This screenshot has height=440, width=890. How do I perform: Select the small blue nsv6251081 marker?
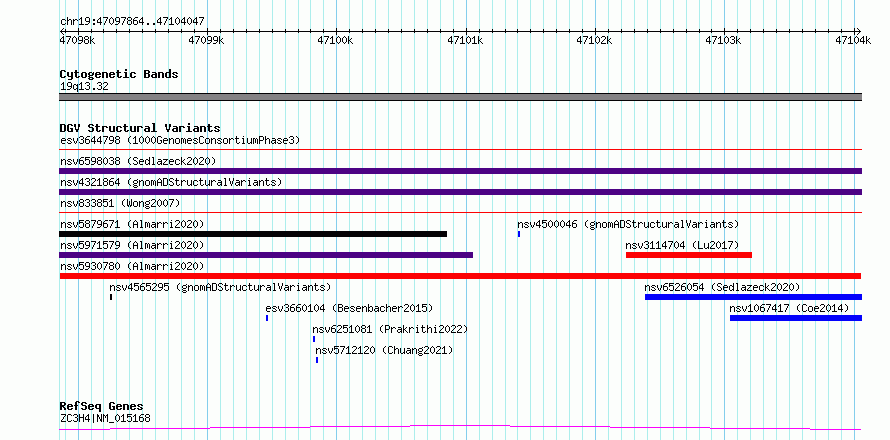313,339
